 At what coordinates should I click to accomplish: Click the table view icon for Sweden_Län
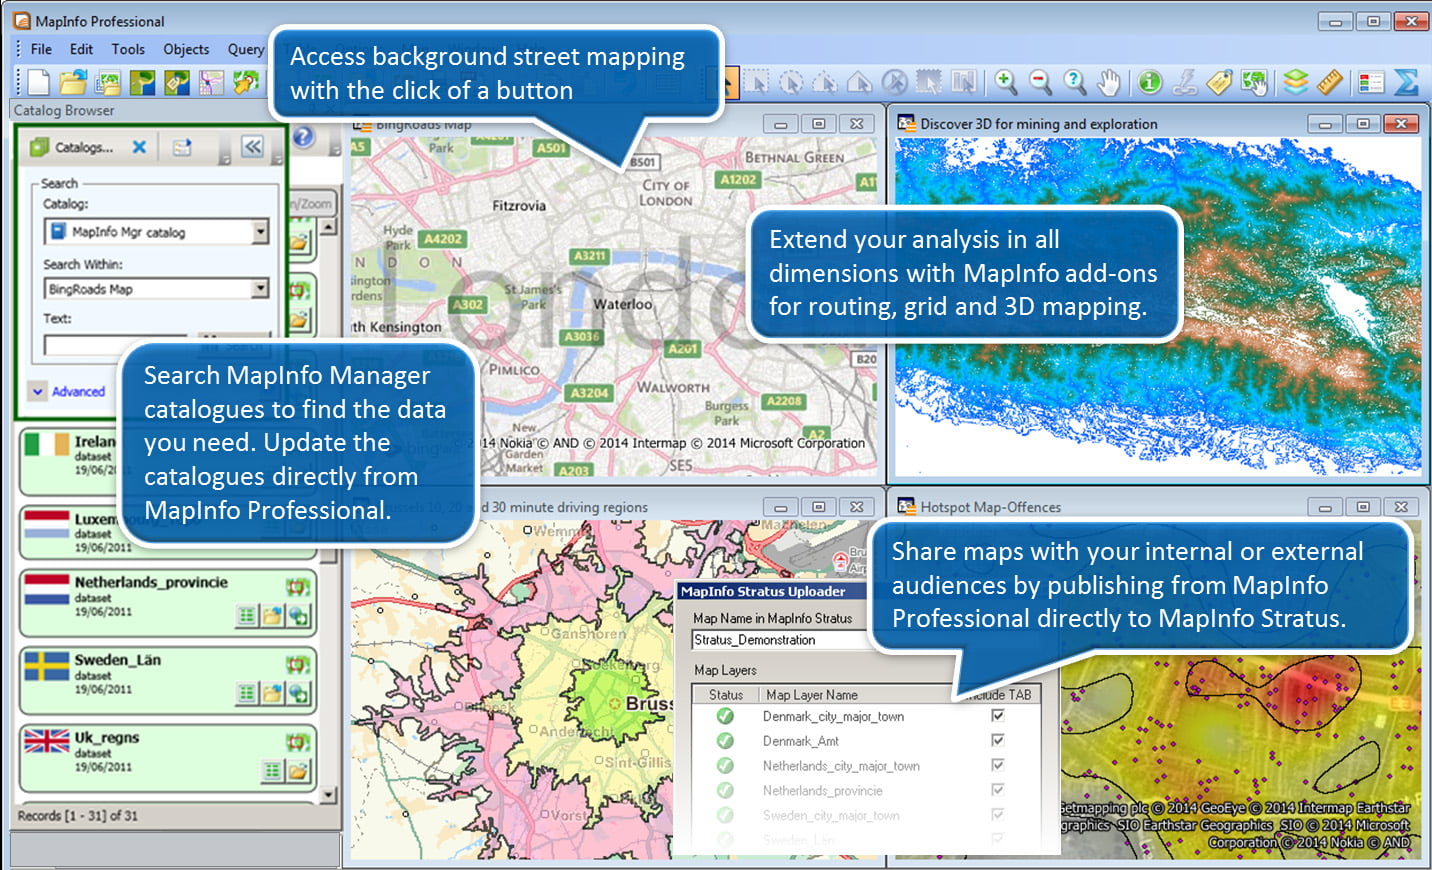(247, 693)
